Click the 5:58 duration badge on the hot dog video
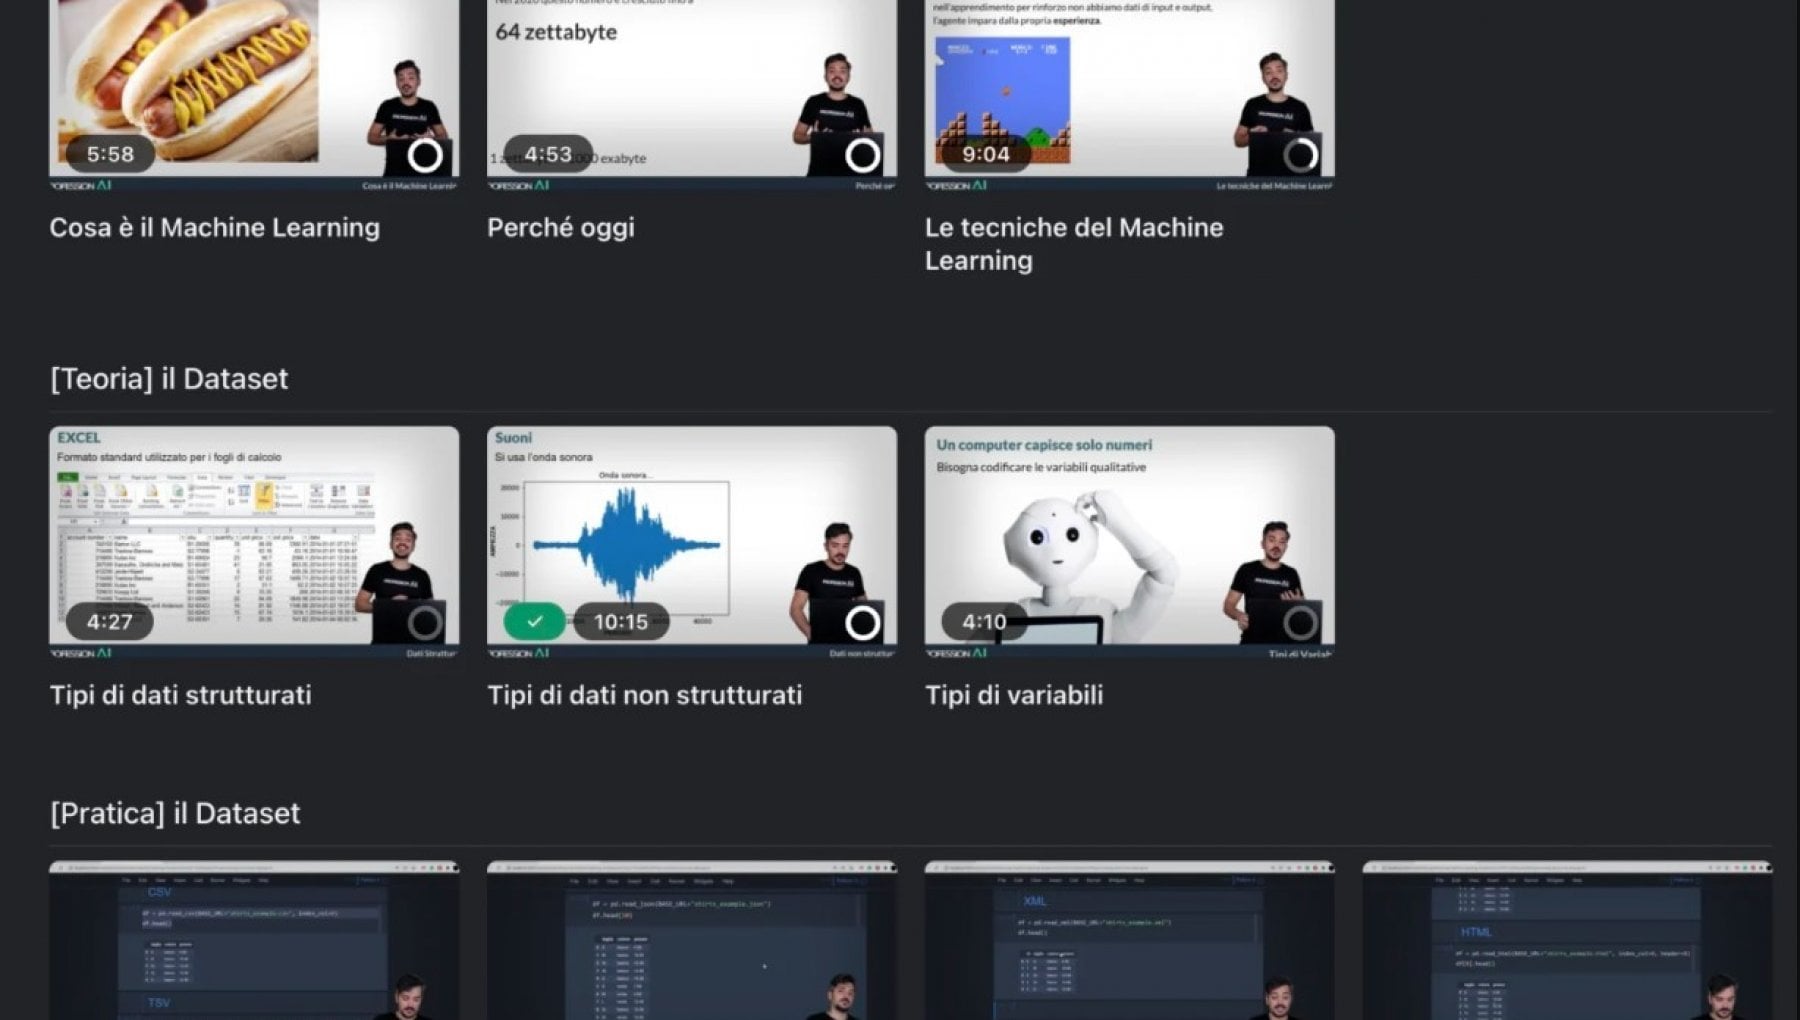 (110, 154)
